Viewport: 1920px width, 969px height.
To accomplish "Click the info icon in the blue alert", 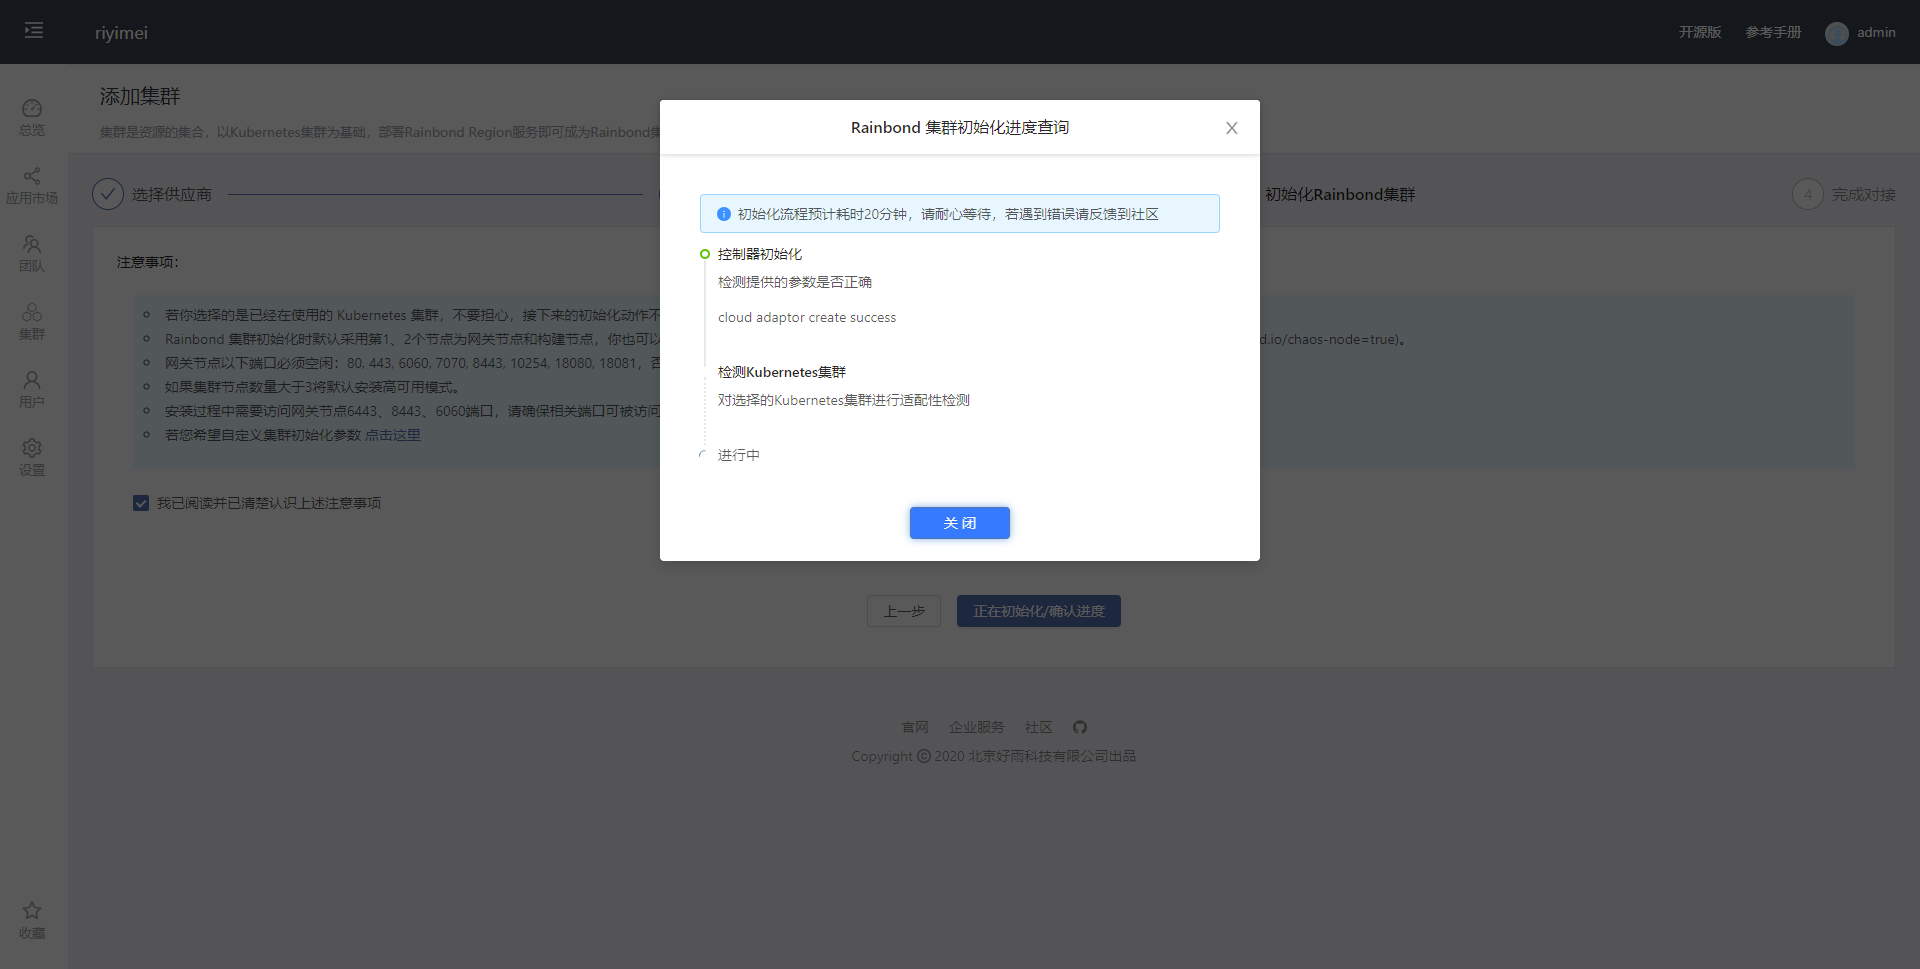I will click(x=724, y=214).
